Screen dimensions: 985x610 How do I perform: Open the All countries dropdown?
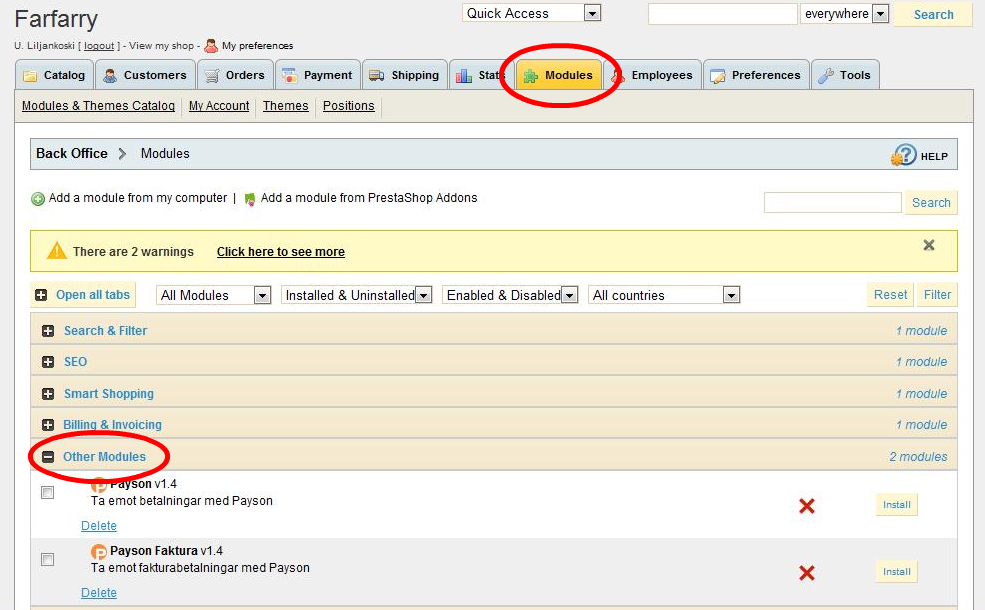click(x=664, y=295)
